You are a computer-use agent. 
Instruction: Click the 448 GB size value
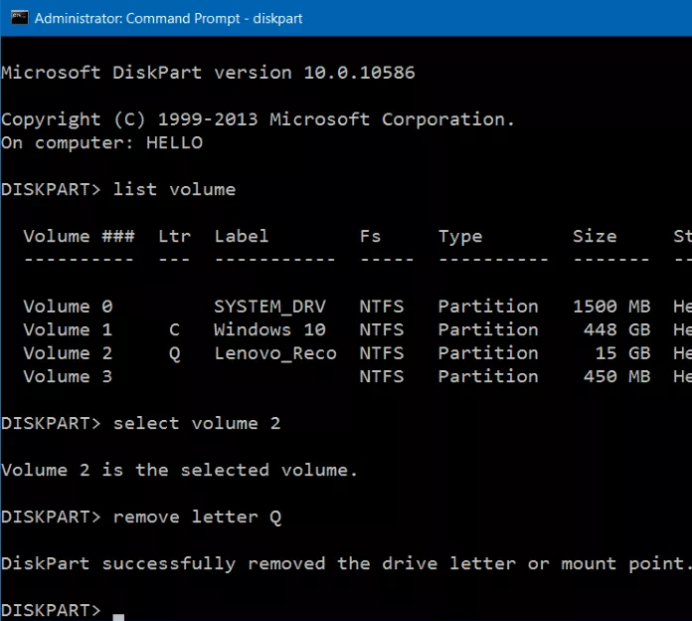[617, 330]
